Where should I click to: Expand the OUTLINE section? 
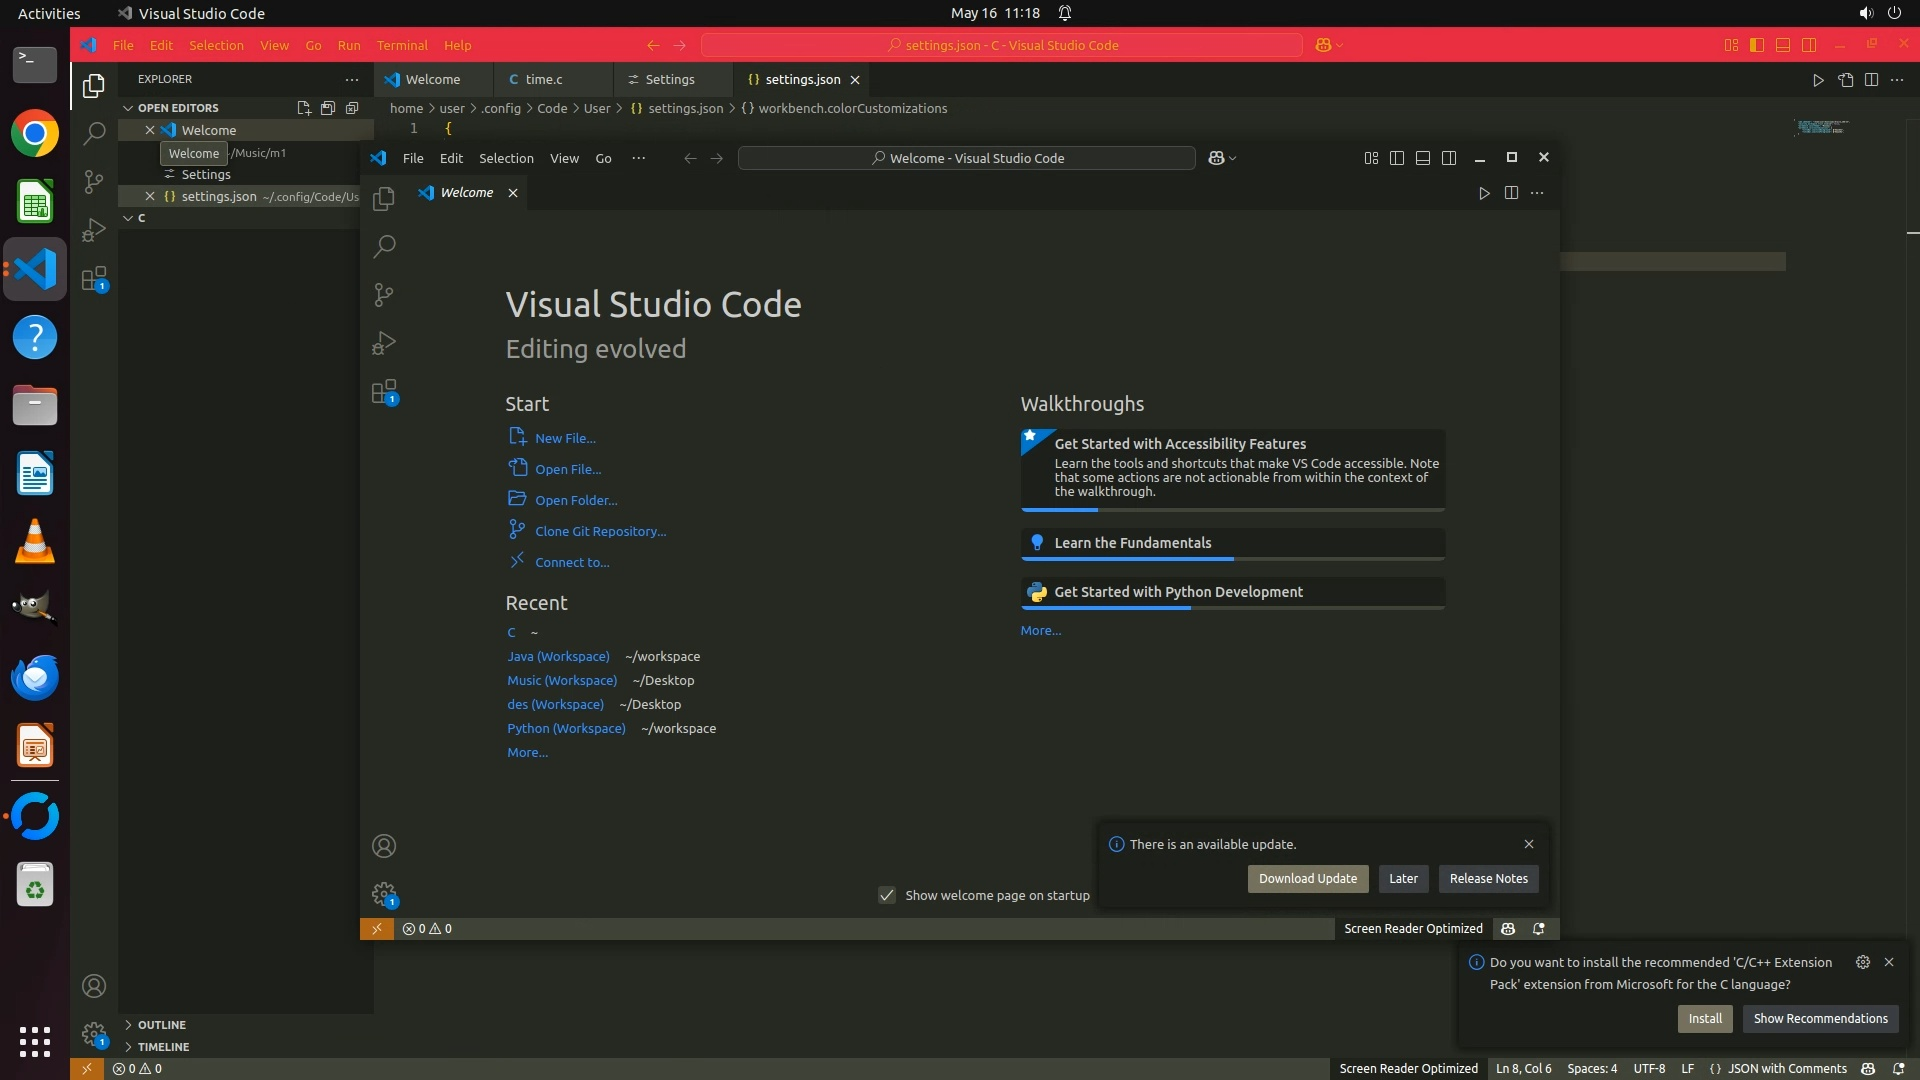161,1025
